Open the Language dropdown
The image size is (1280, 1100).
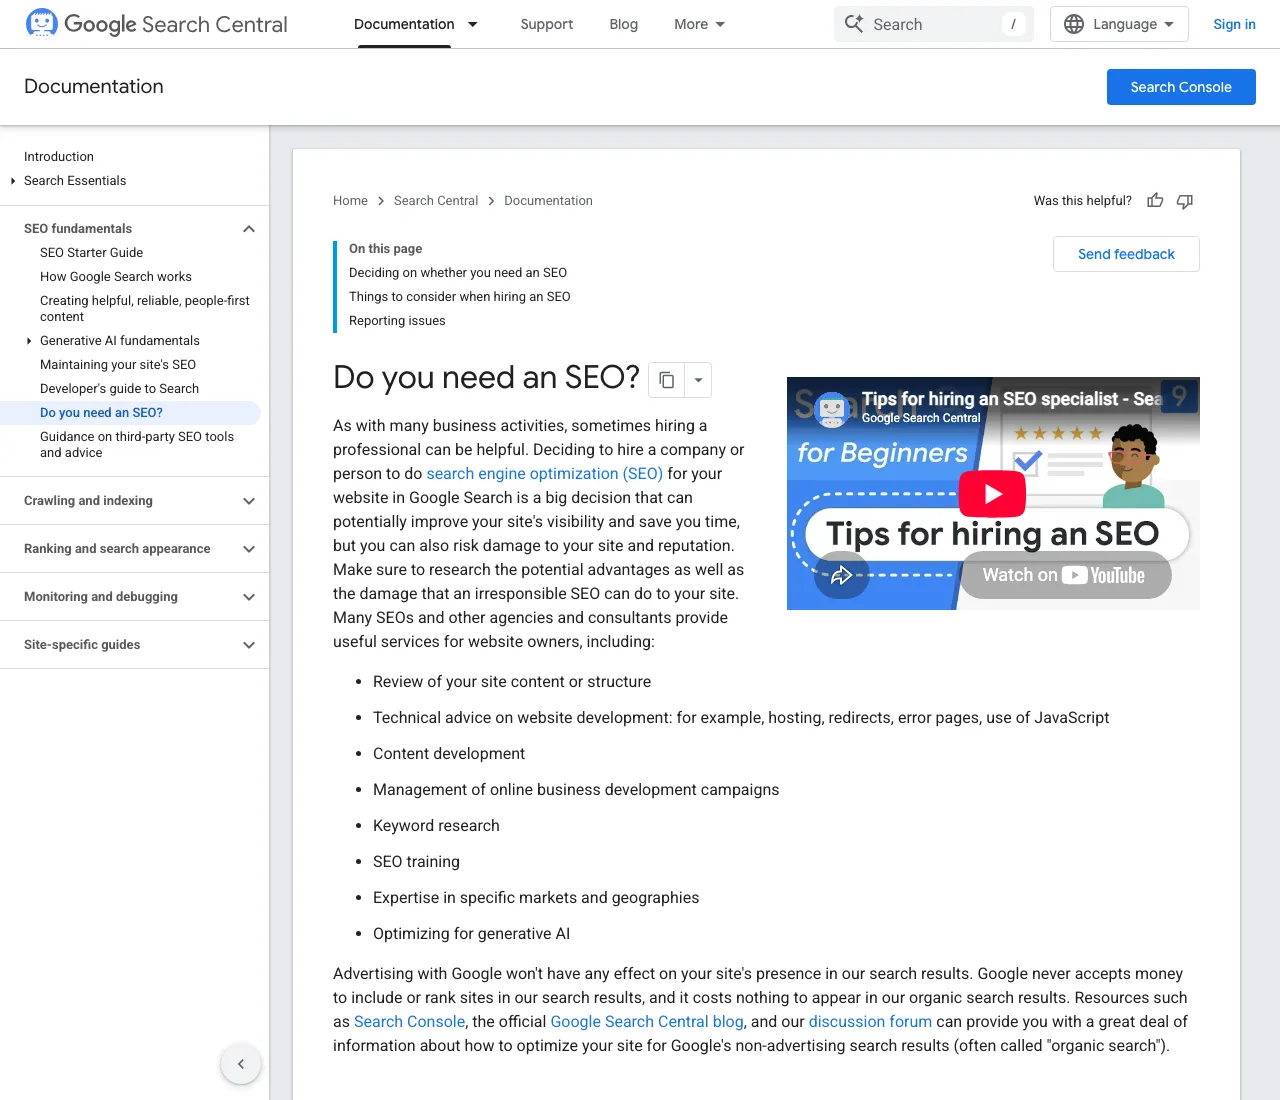pos(1119,24)
